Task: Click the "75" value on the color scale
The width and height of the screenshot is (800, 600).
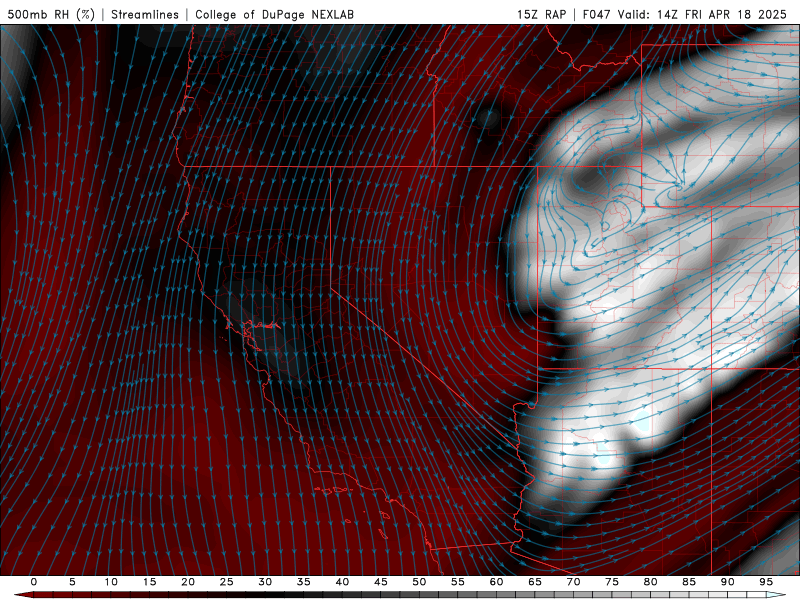Action: (x=612, y=582)
